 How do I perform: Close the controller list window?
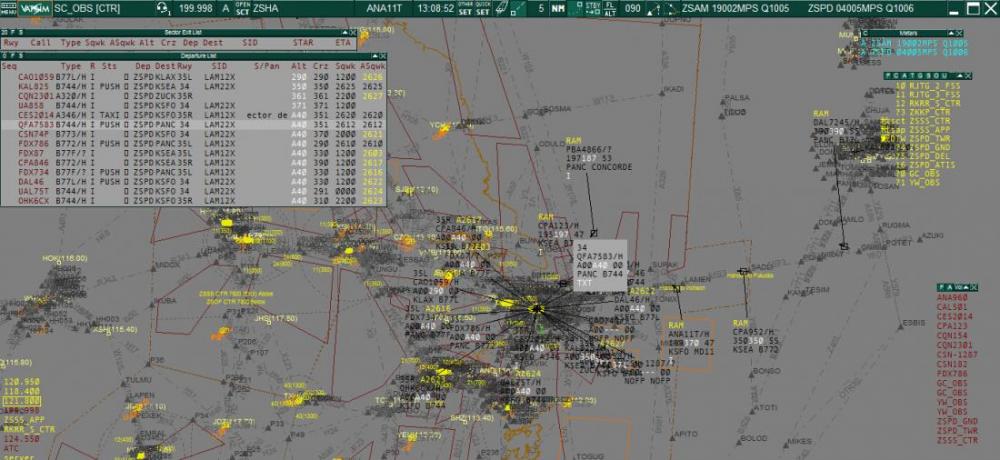[x=968, y=75]
